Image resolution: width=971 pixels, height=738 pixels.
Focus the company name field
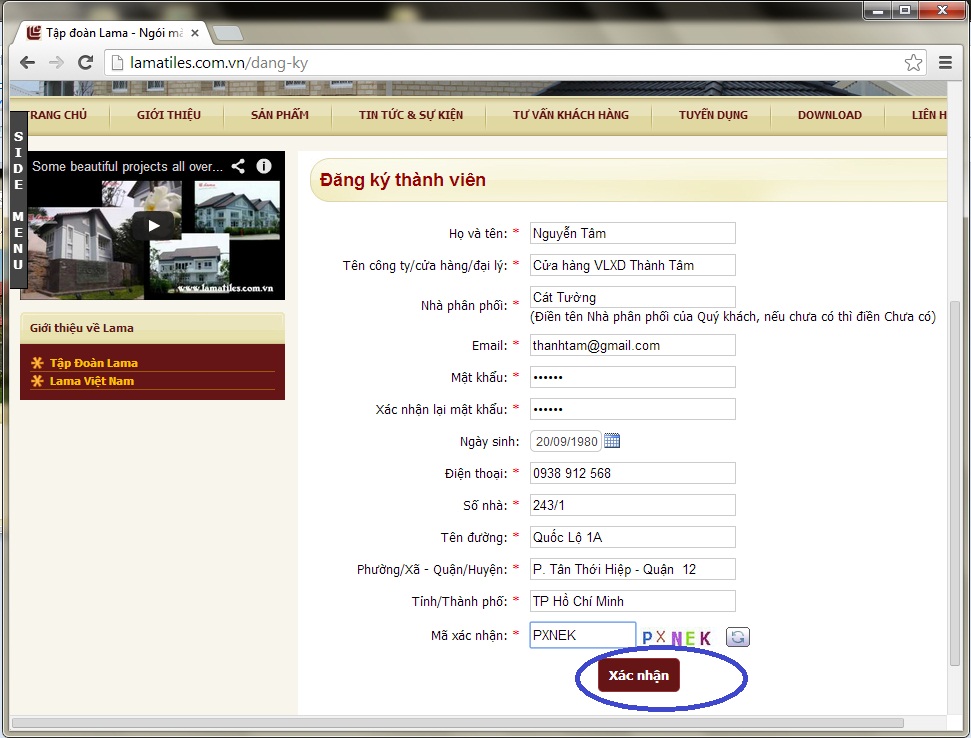(632, 265)
